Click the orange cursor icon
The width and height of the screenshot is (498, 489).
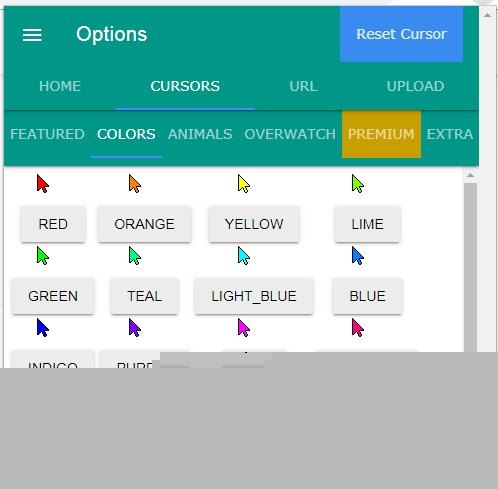135,184
